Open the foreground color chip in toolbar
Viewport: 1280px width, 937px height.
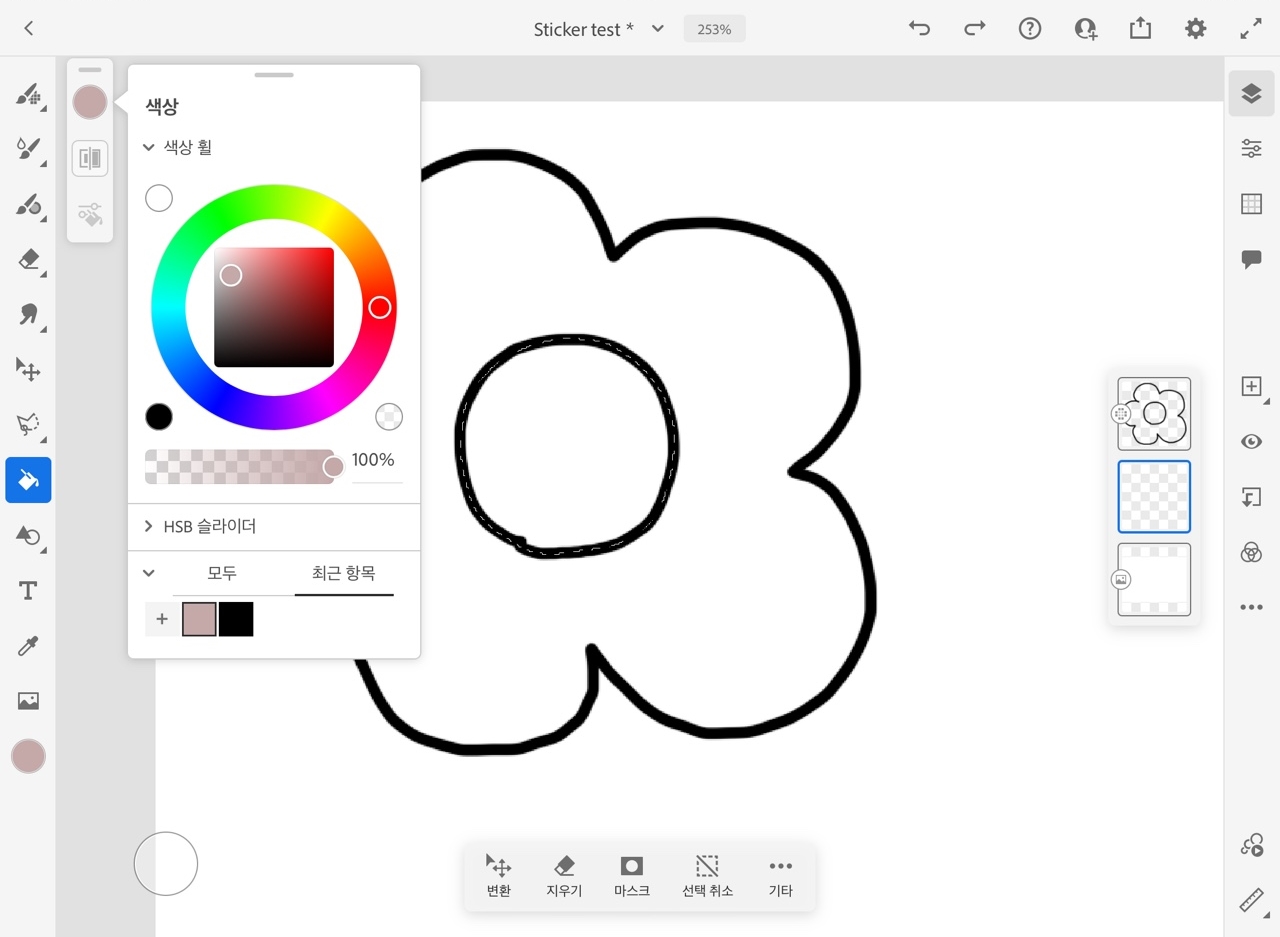click(28, 757)
